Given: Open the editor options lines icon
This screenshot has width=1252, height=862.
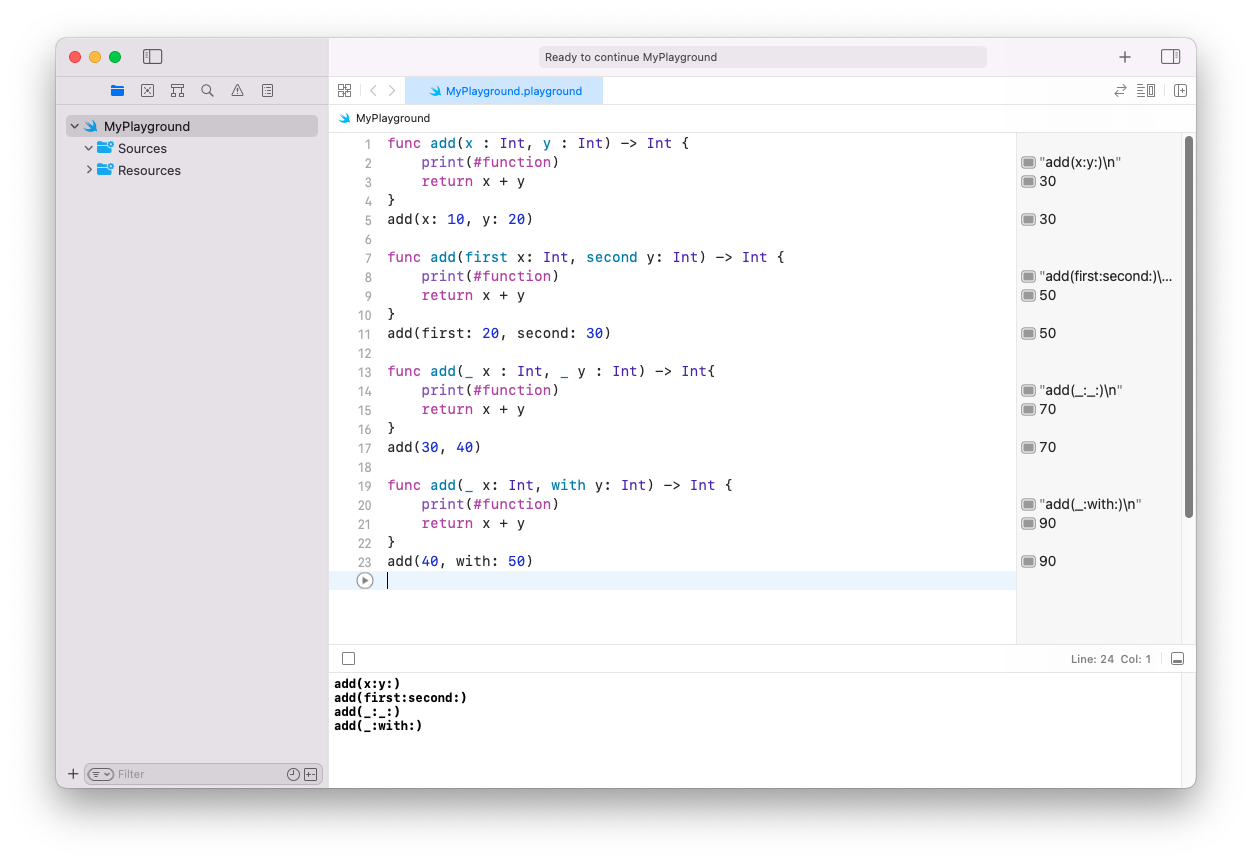Looking at the screenshot, I should coord(1146,90).
